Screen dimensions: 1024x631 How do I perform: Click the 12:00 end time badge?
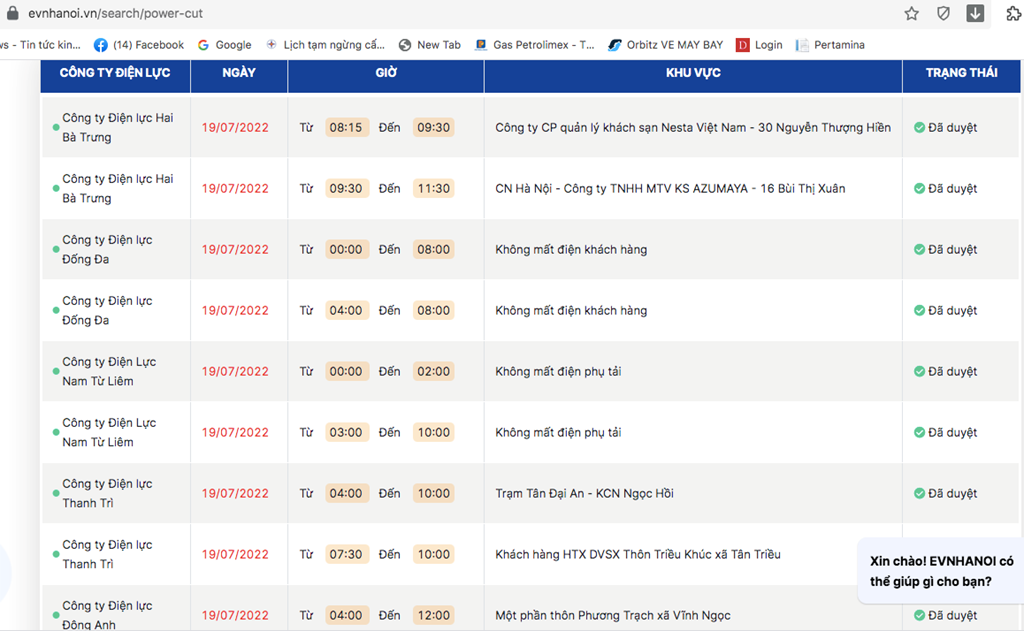(434, 615)
